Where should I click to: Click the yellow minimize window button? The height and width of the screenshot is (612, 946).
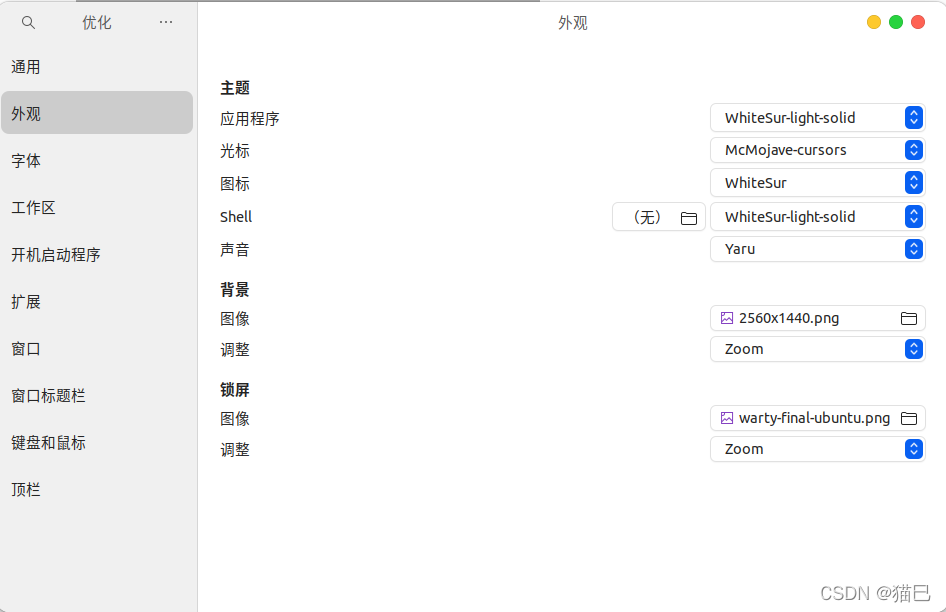pos(874,22)
